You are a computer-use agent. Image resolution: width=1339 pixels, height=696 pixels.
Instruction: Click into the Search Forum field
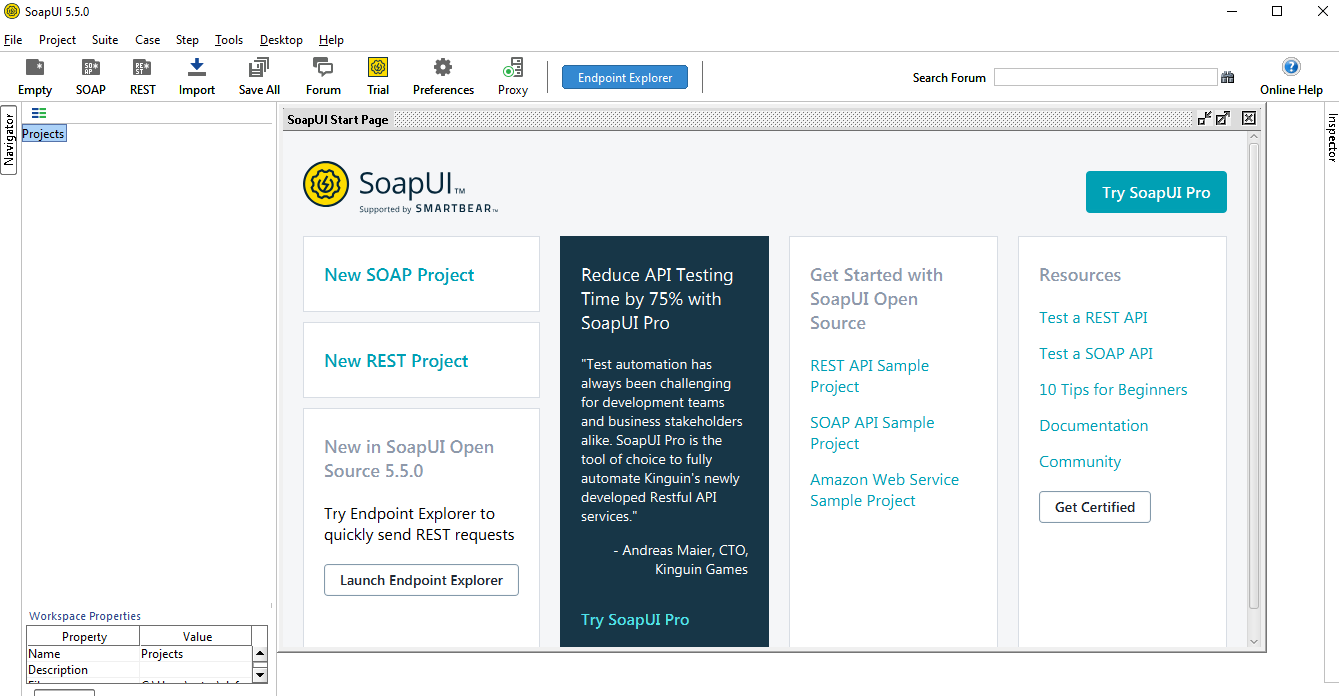coord(1105,78)
